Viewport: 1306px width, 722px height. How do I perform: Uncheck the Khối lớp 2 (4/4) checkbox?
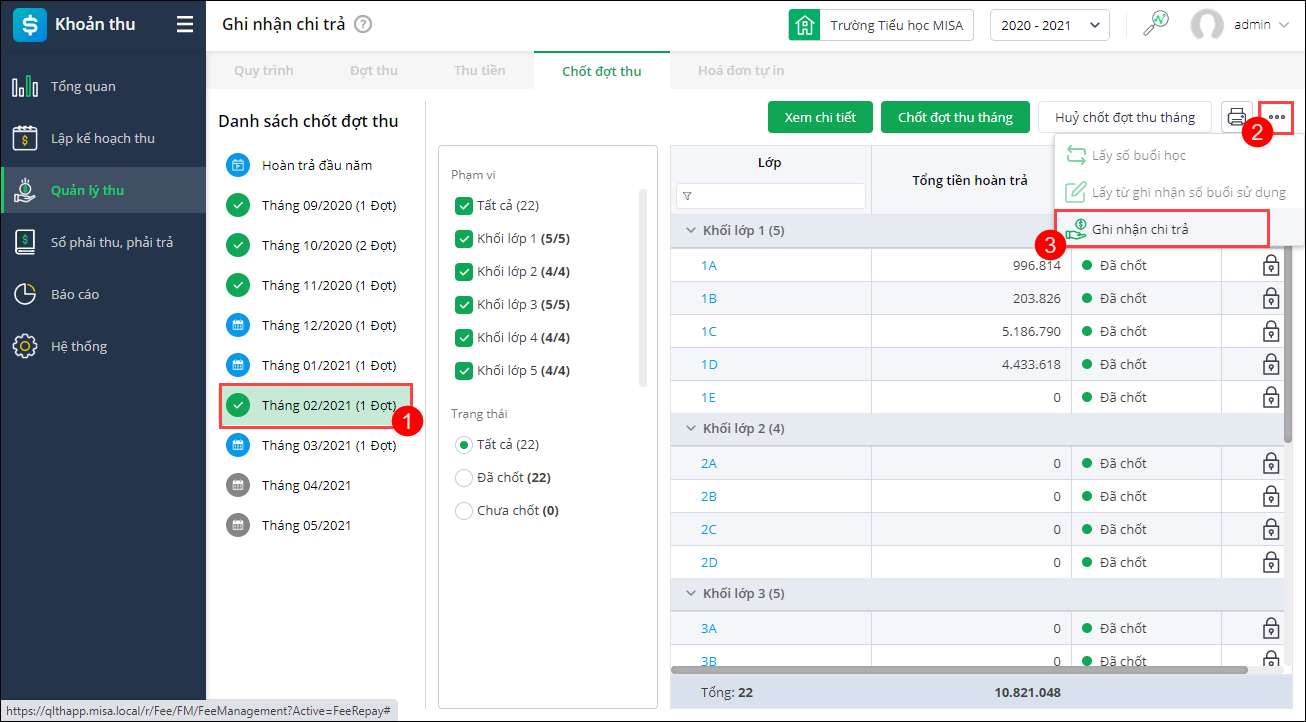coord(463,272)
